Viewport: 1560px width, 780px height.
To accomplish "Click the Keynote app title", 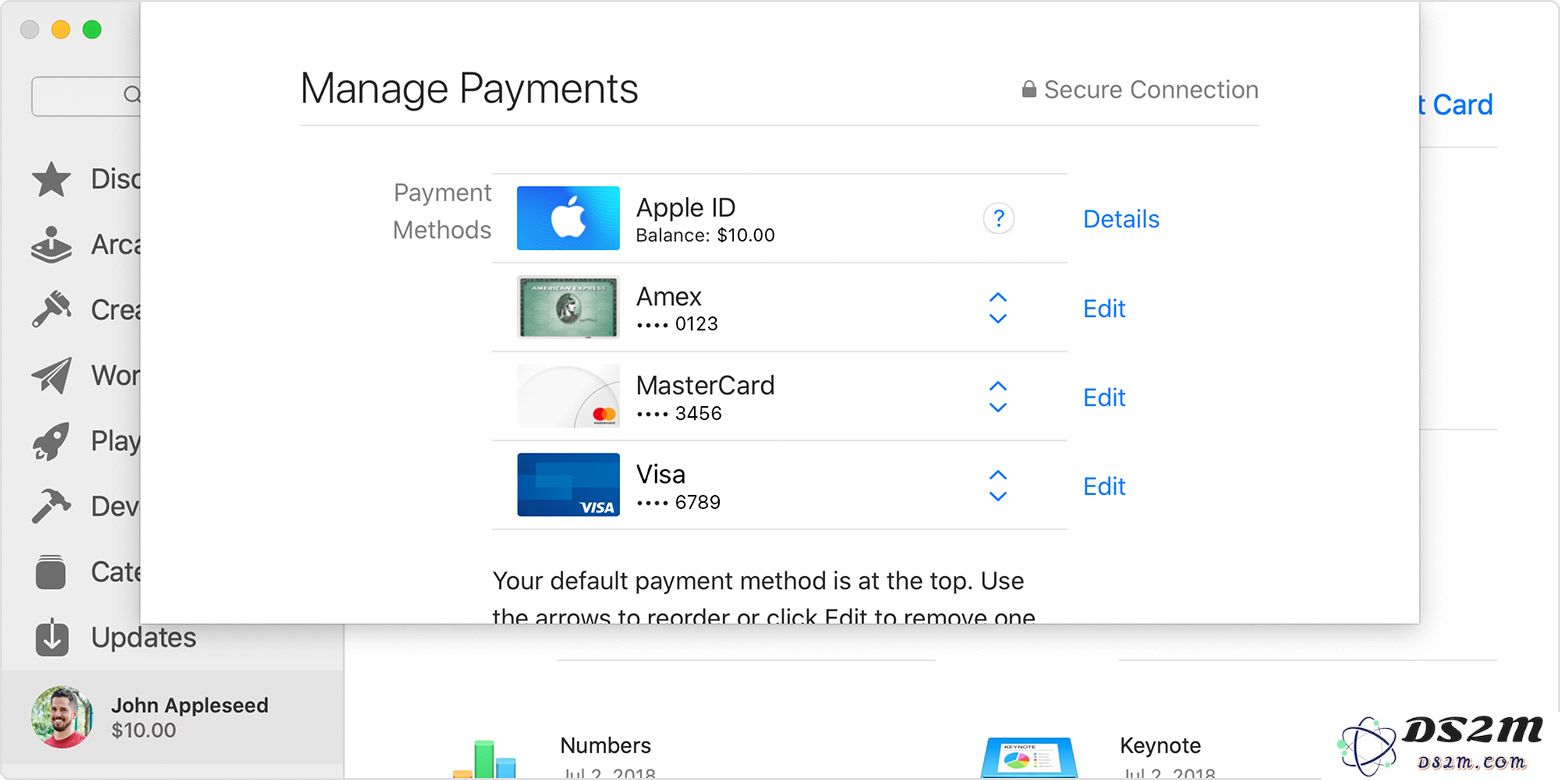I will [x=1160, y=745].
